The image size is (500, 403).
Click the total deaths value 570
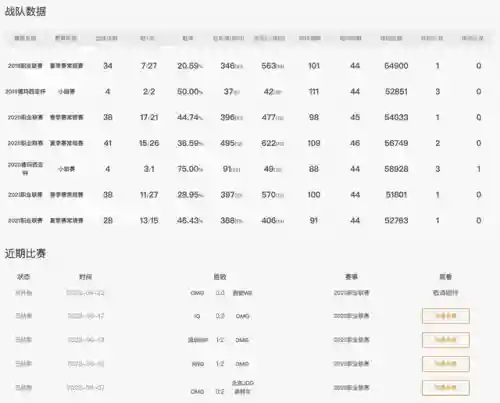[x=269, y=195]
